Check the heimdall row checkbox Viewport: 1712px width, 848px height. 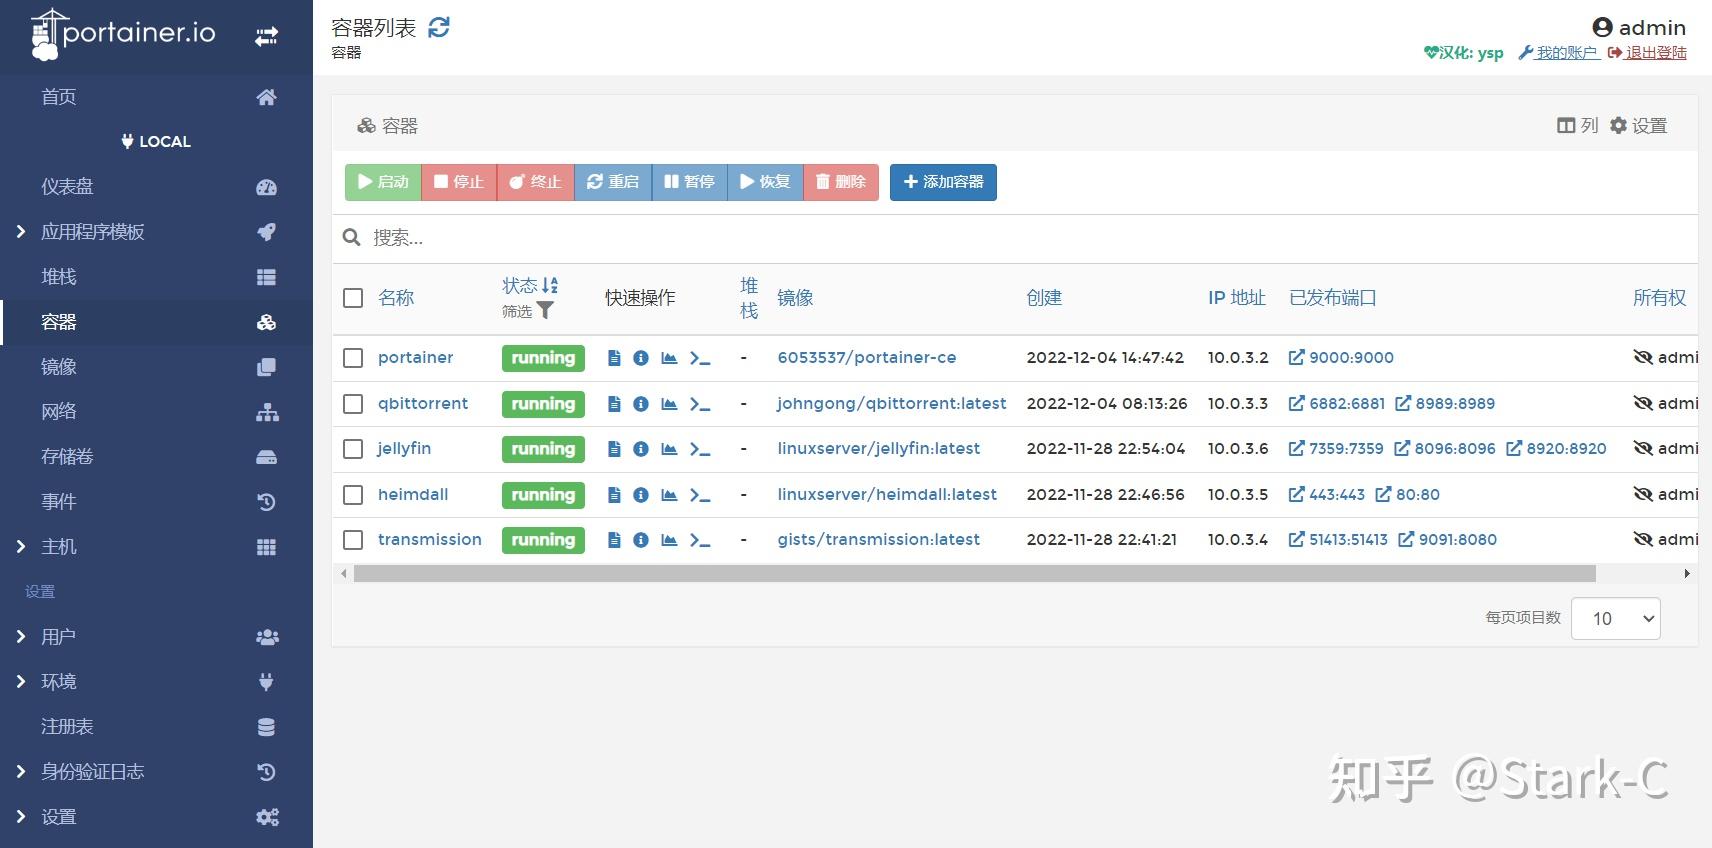[x=353, y=495]
